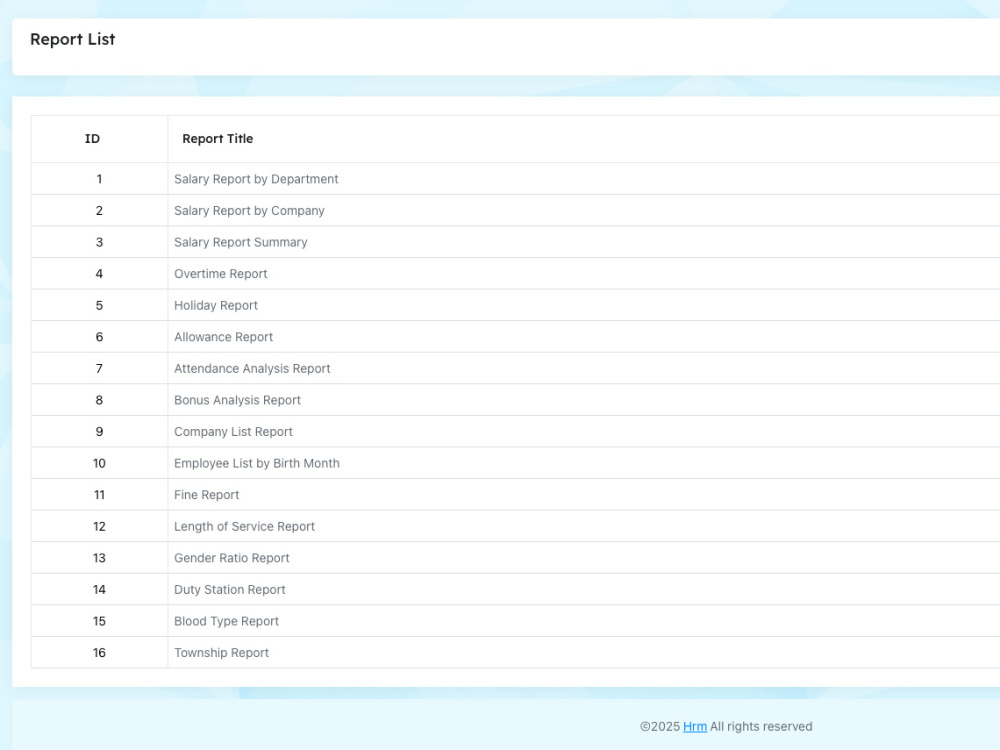Click ID cell number 2

[x=99, y=210]
